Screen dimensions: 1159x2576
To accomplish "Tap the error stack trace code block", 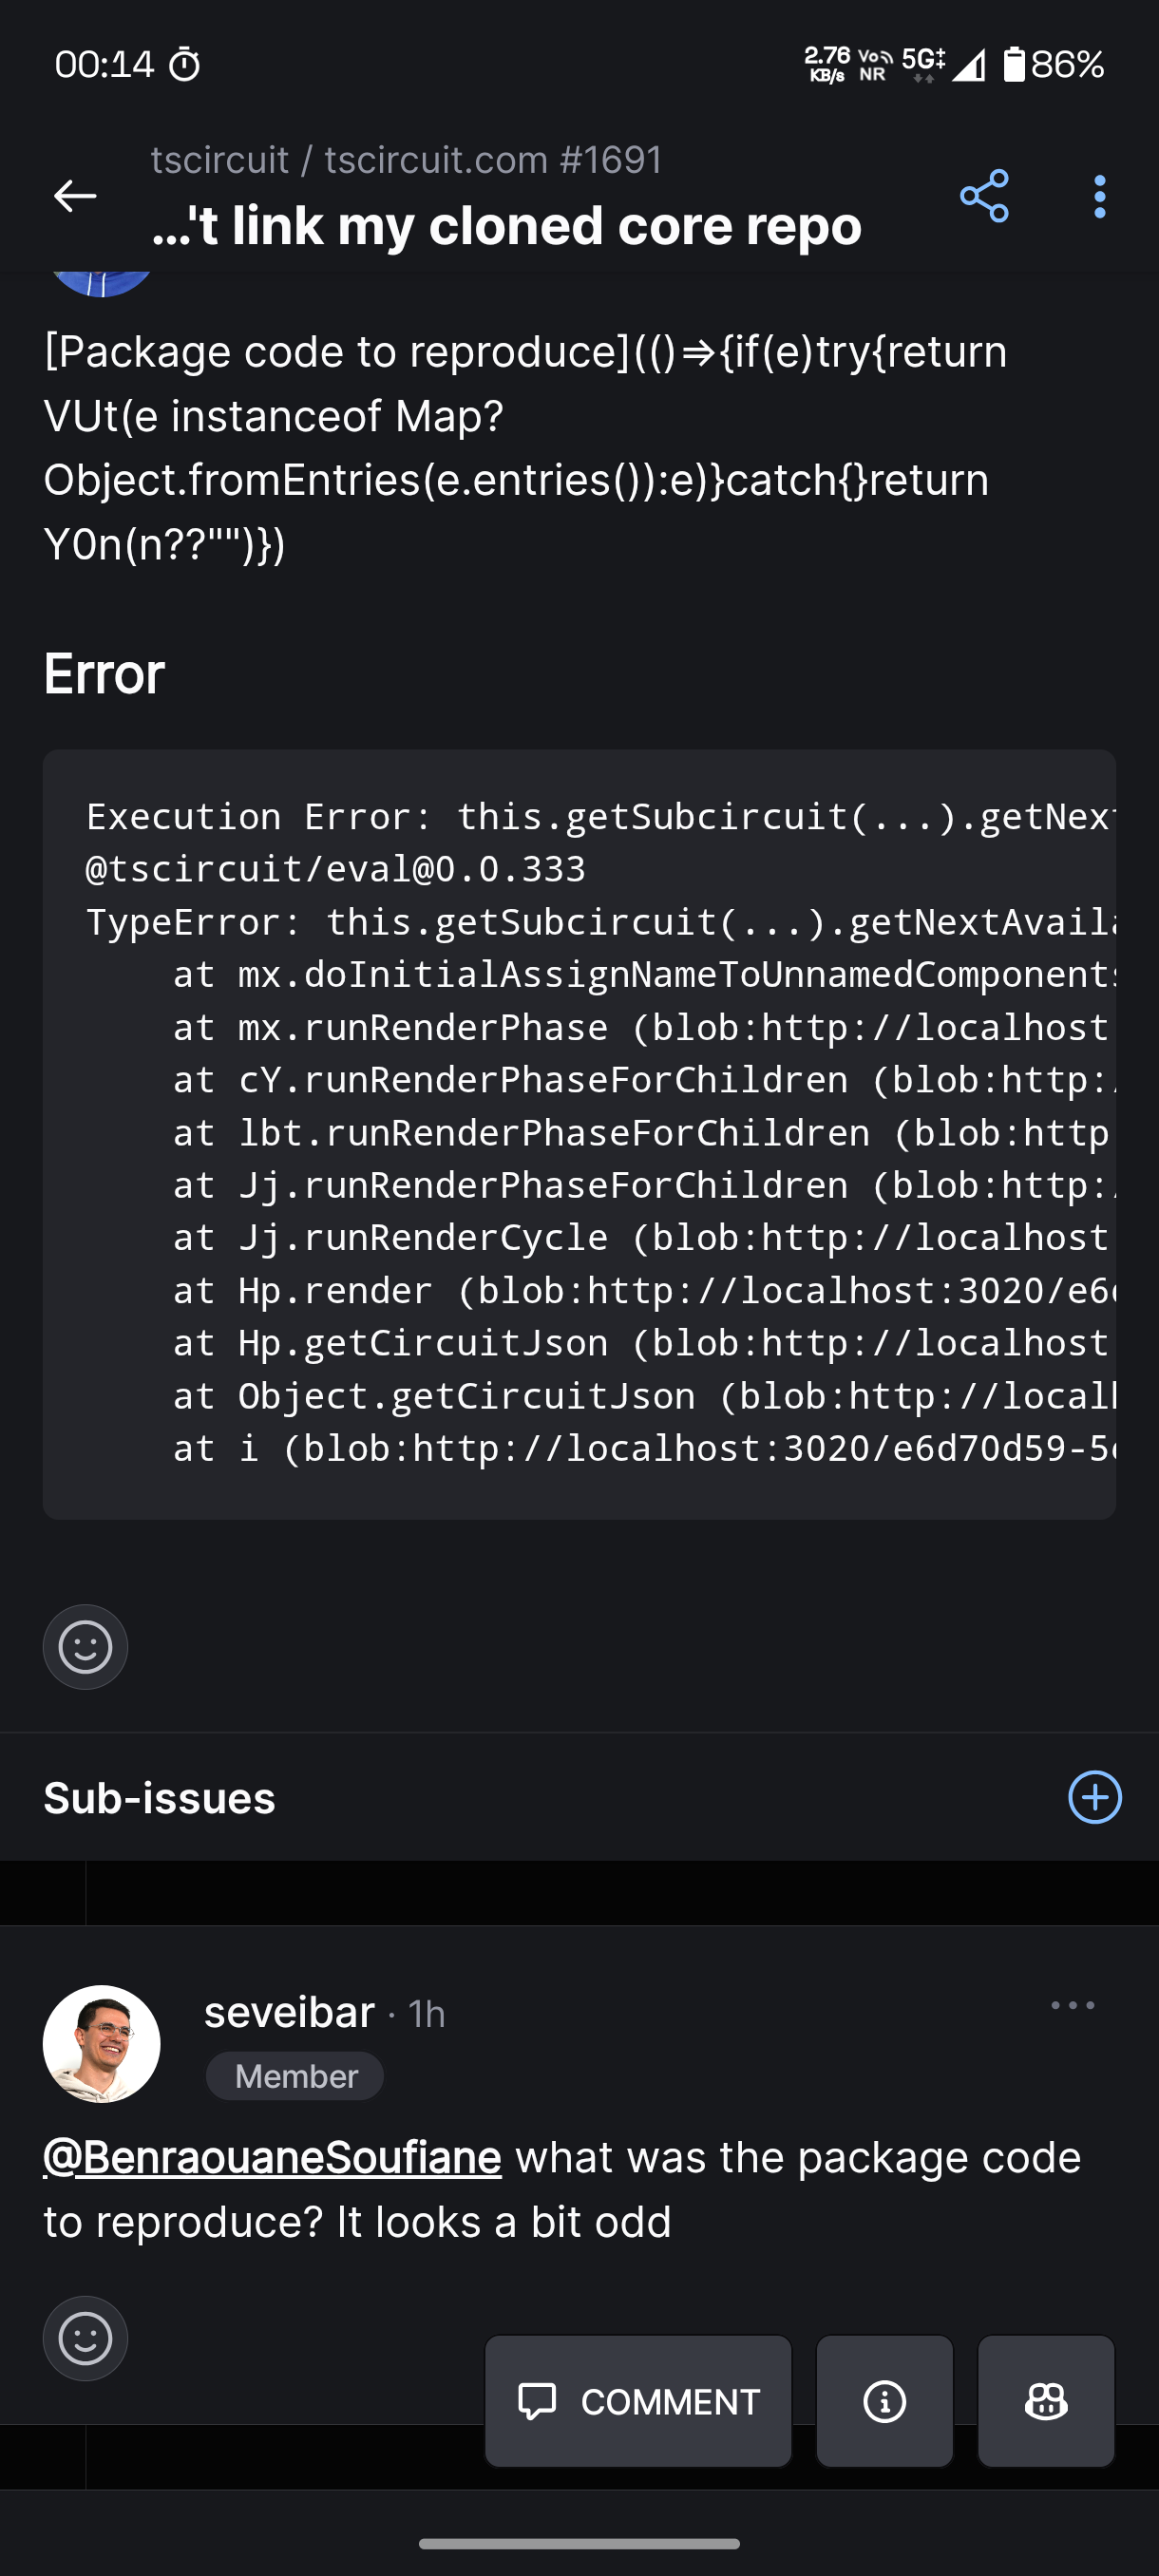I will coord(579,1133).
